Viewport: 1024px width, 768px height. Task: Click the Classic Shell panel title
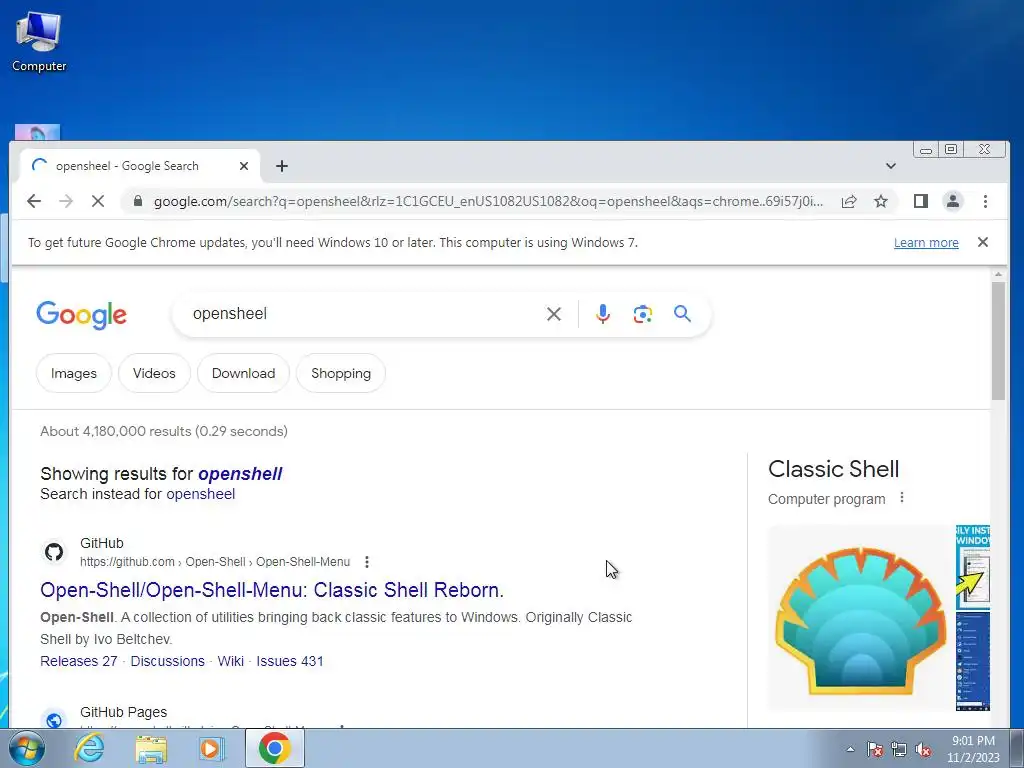(833, 469)
